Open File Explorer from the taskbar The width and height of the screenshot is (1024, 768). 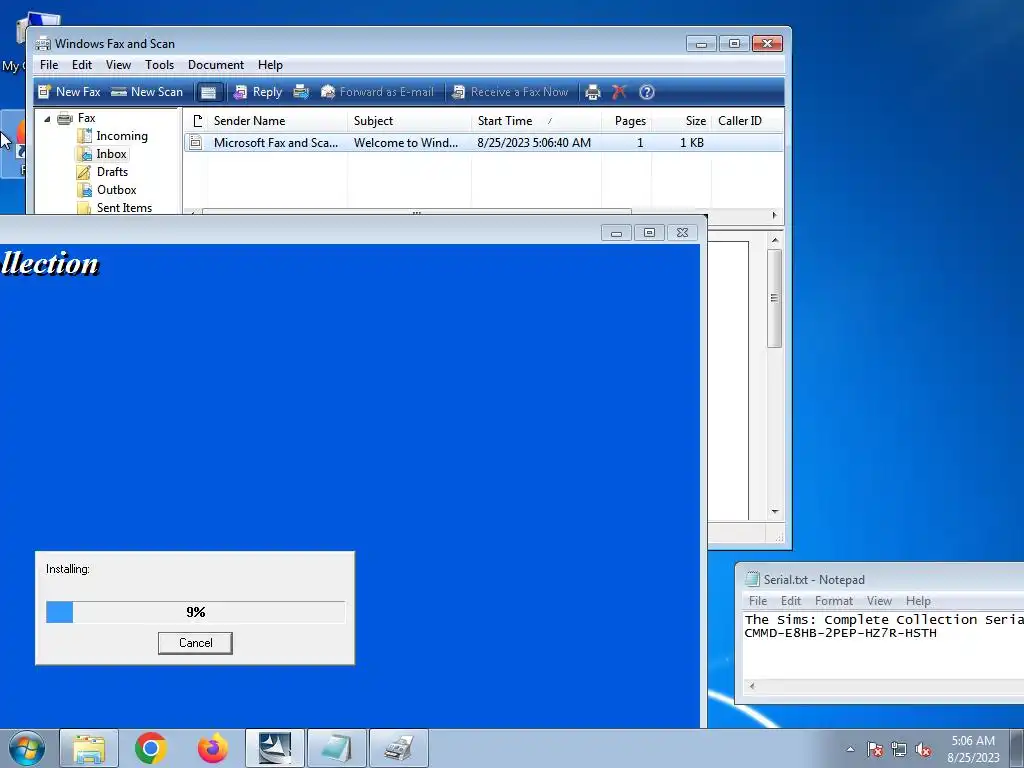click(x=89, y=748)
